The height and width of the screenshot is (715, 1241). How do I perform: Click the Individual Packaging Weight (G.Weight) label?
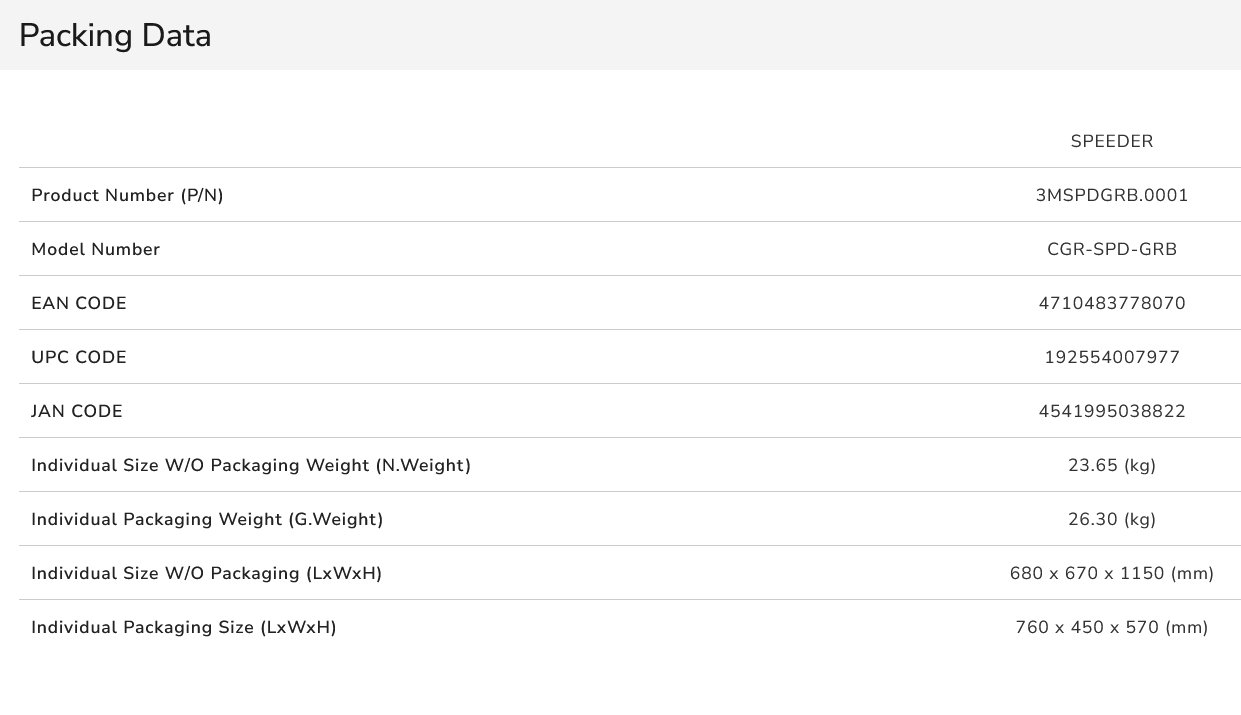pos(207,519)
